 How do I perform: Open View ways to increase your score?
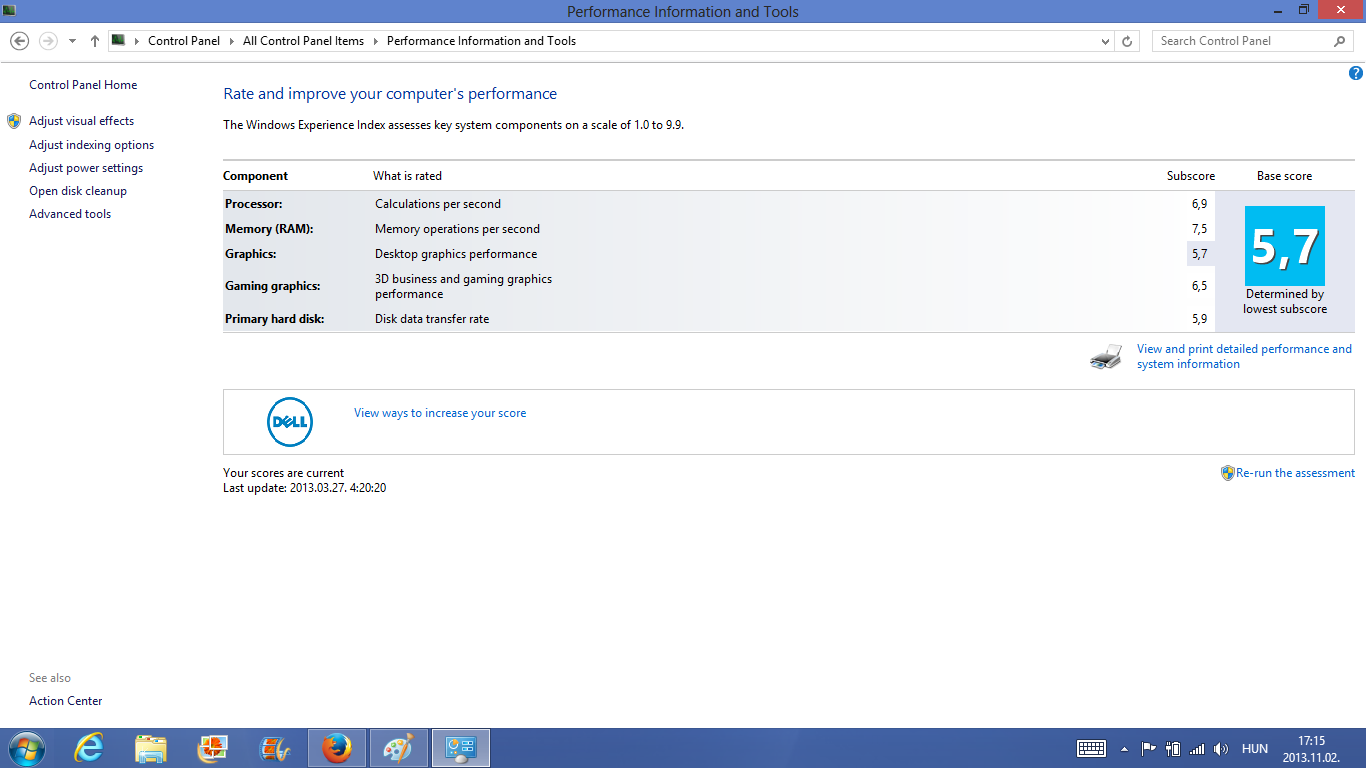[440, 413]
